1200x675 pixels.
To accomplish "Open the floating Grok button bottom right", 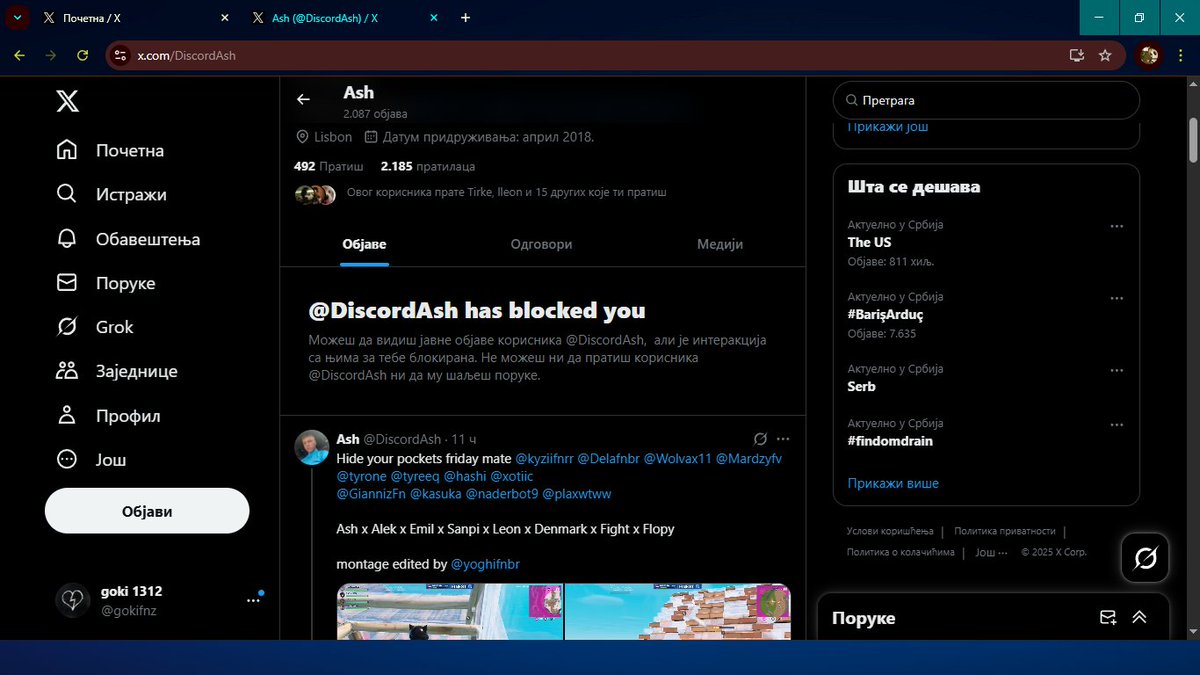I will point(1144,558).
